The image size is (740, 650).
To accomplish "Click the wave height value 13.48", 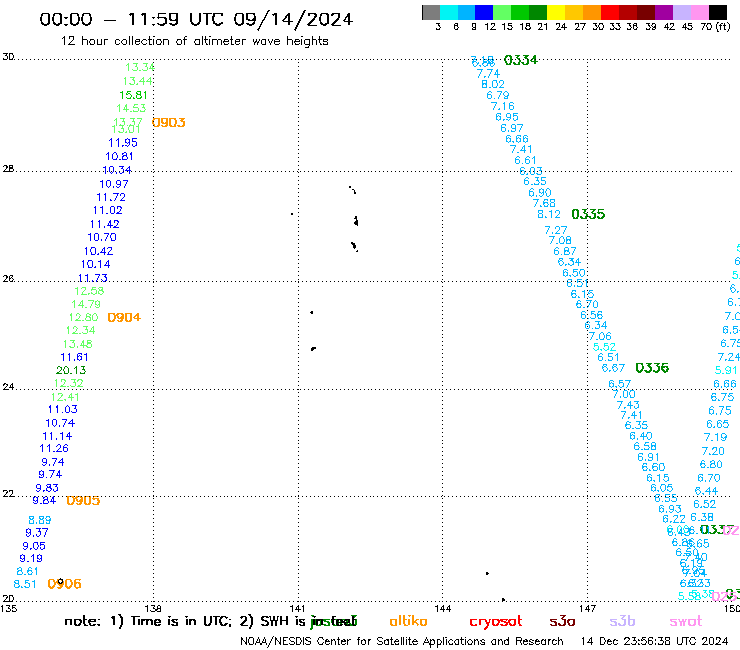I will [77, 345].
